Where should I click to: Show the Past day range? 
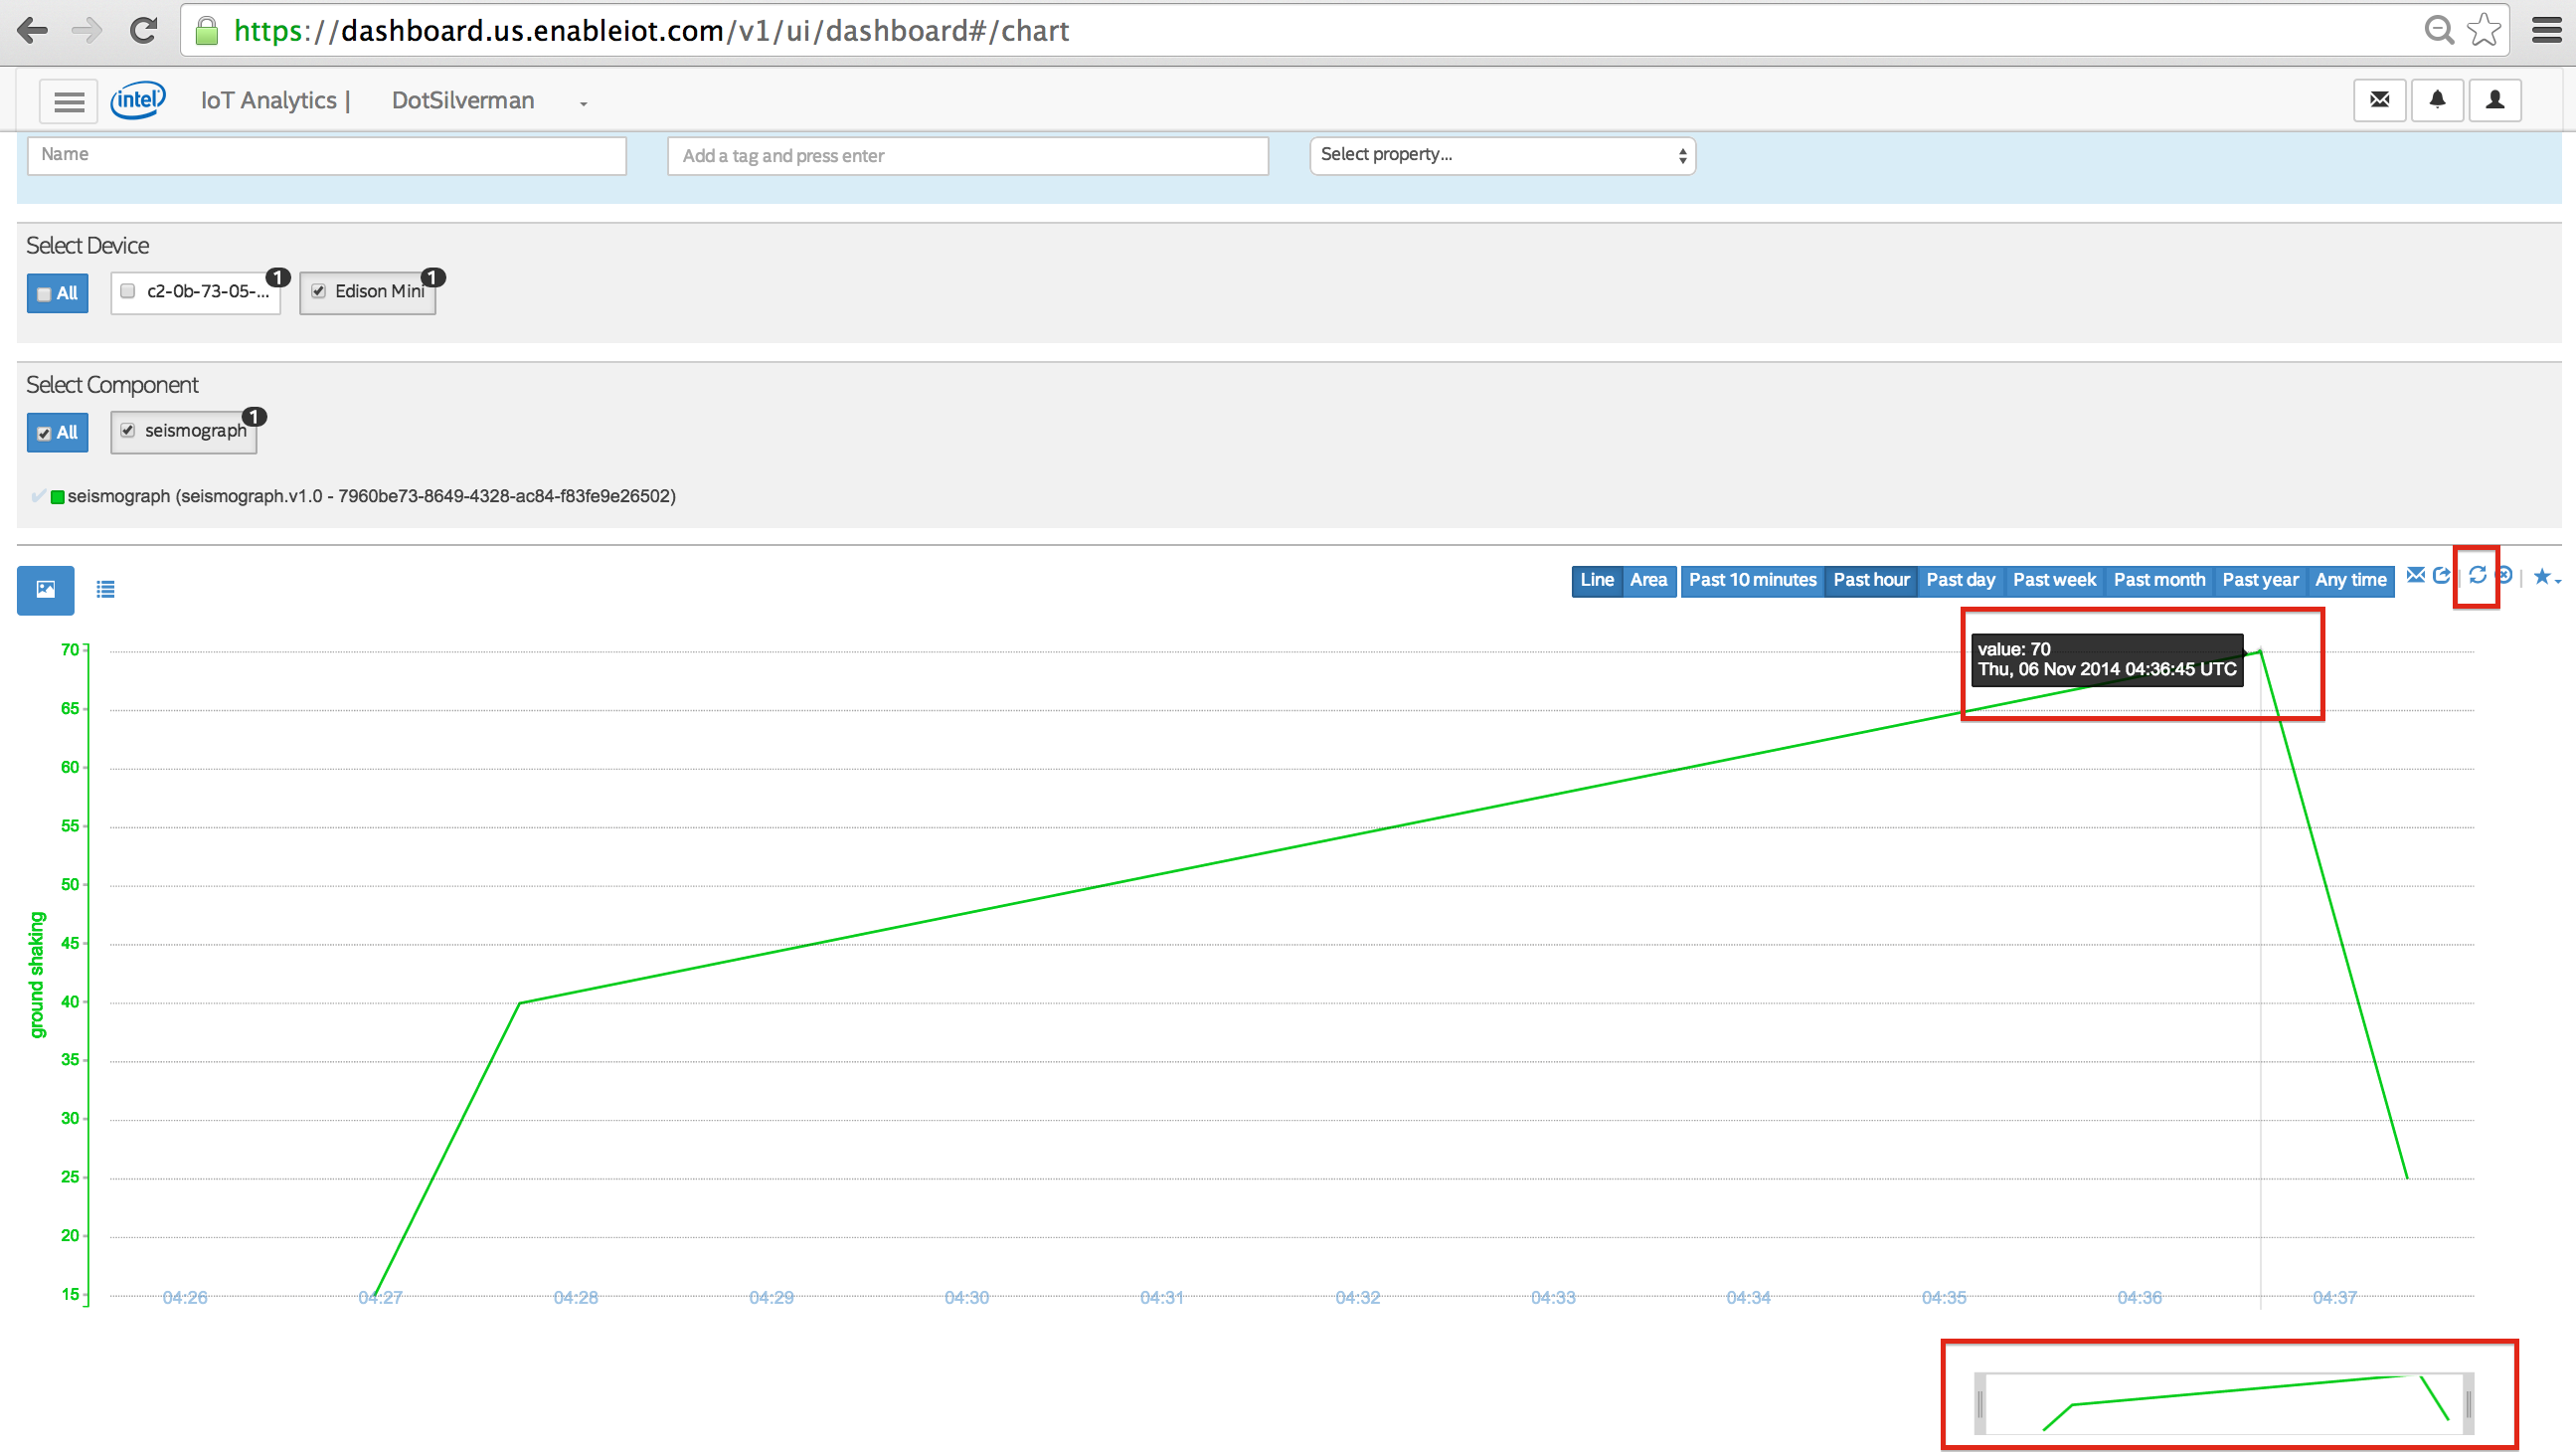pos(1961,580)
